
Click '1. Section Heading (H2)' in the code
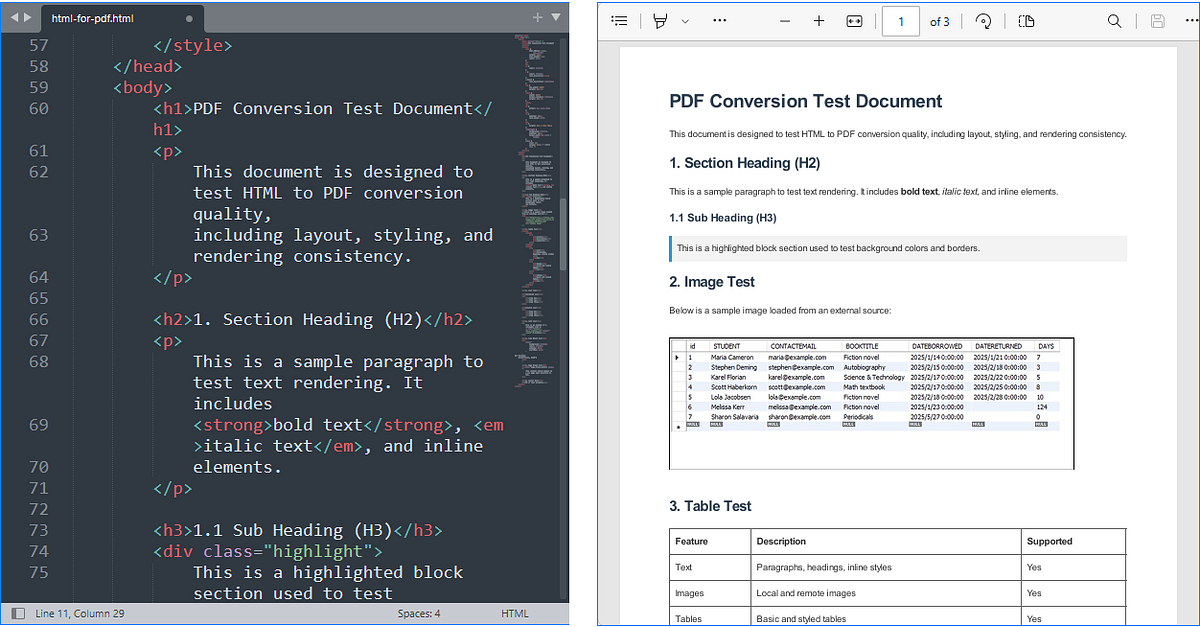[308, 319]
